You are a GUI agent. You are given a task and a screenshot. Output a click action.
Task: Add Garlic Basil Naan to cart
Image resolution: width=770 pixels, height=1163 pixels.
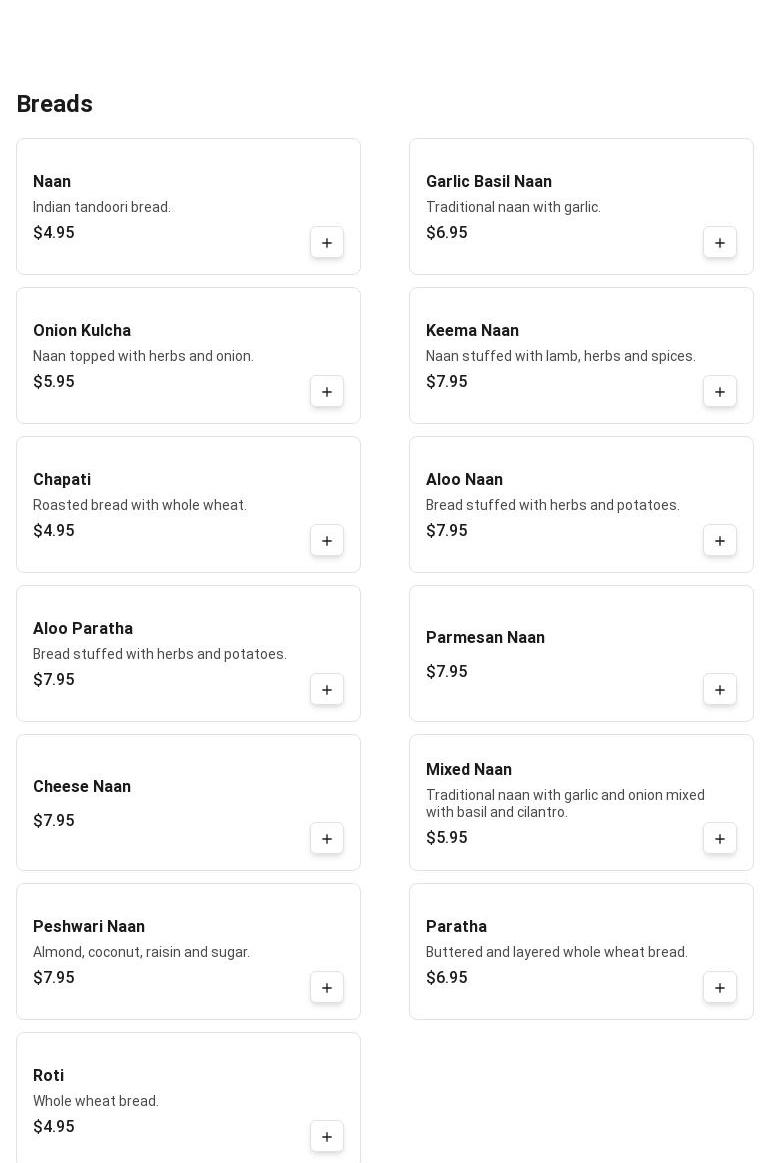(x=720, y=243)
